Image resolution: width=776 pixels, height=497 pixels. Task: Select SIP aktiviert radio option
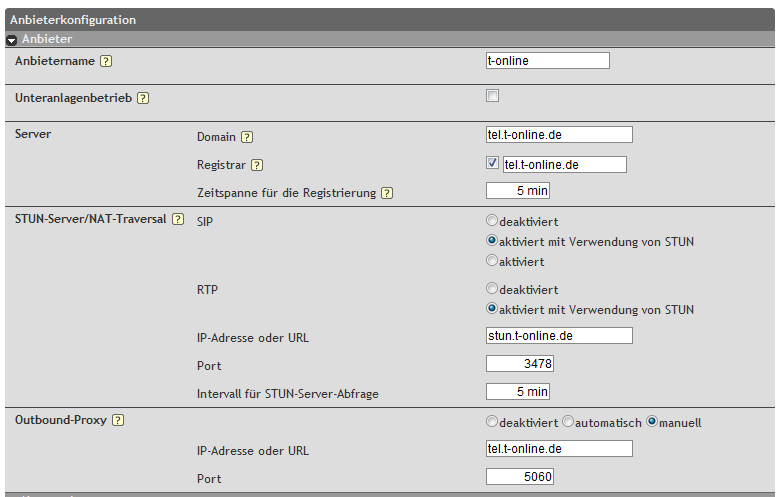(491, 260)
